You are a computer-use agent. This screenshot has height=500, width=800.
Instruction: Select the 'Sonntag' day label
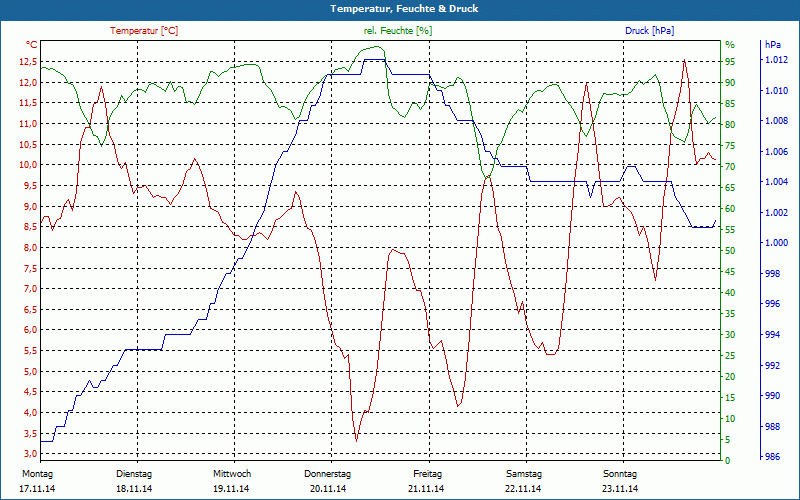click(620, 474)
